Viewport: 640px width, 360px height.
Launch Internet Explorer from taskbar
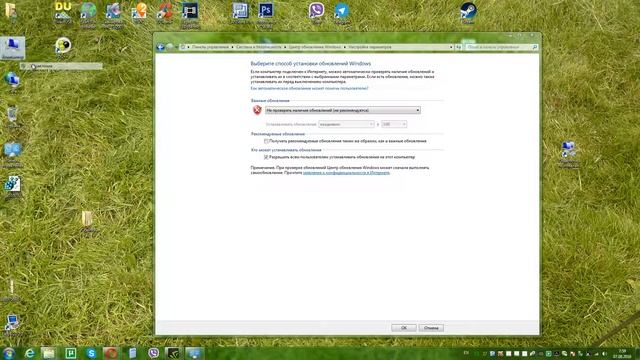tap(29, 353)
